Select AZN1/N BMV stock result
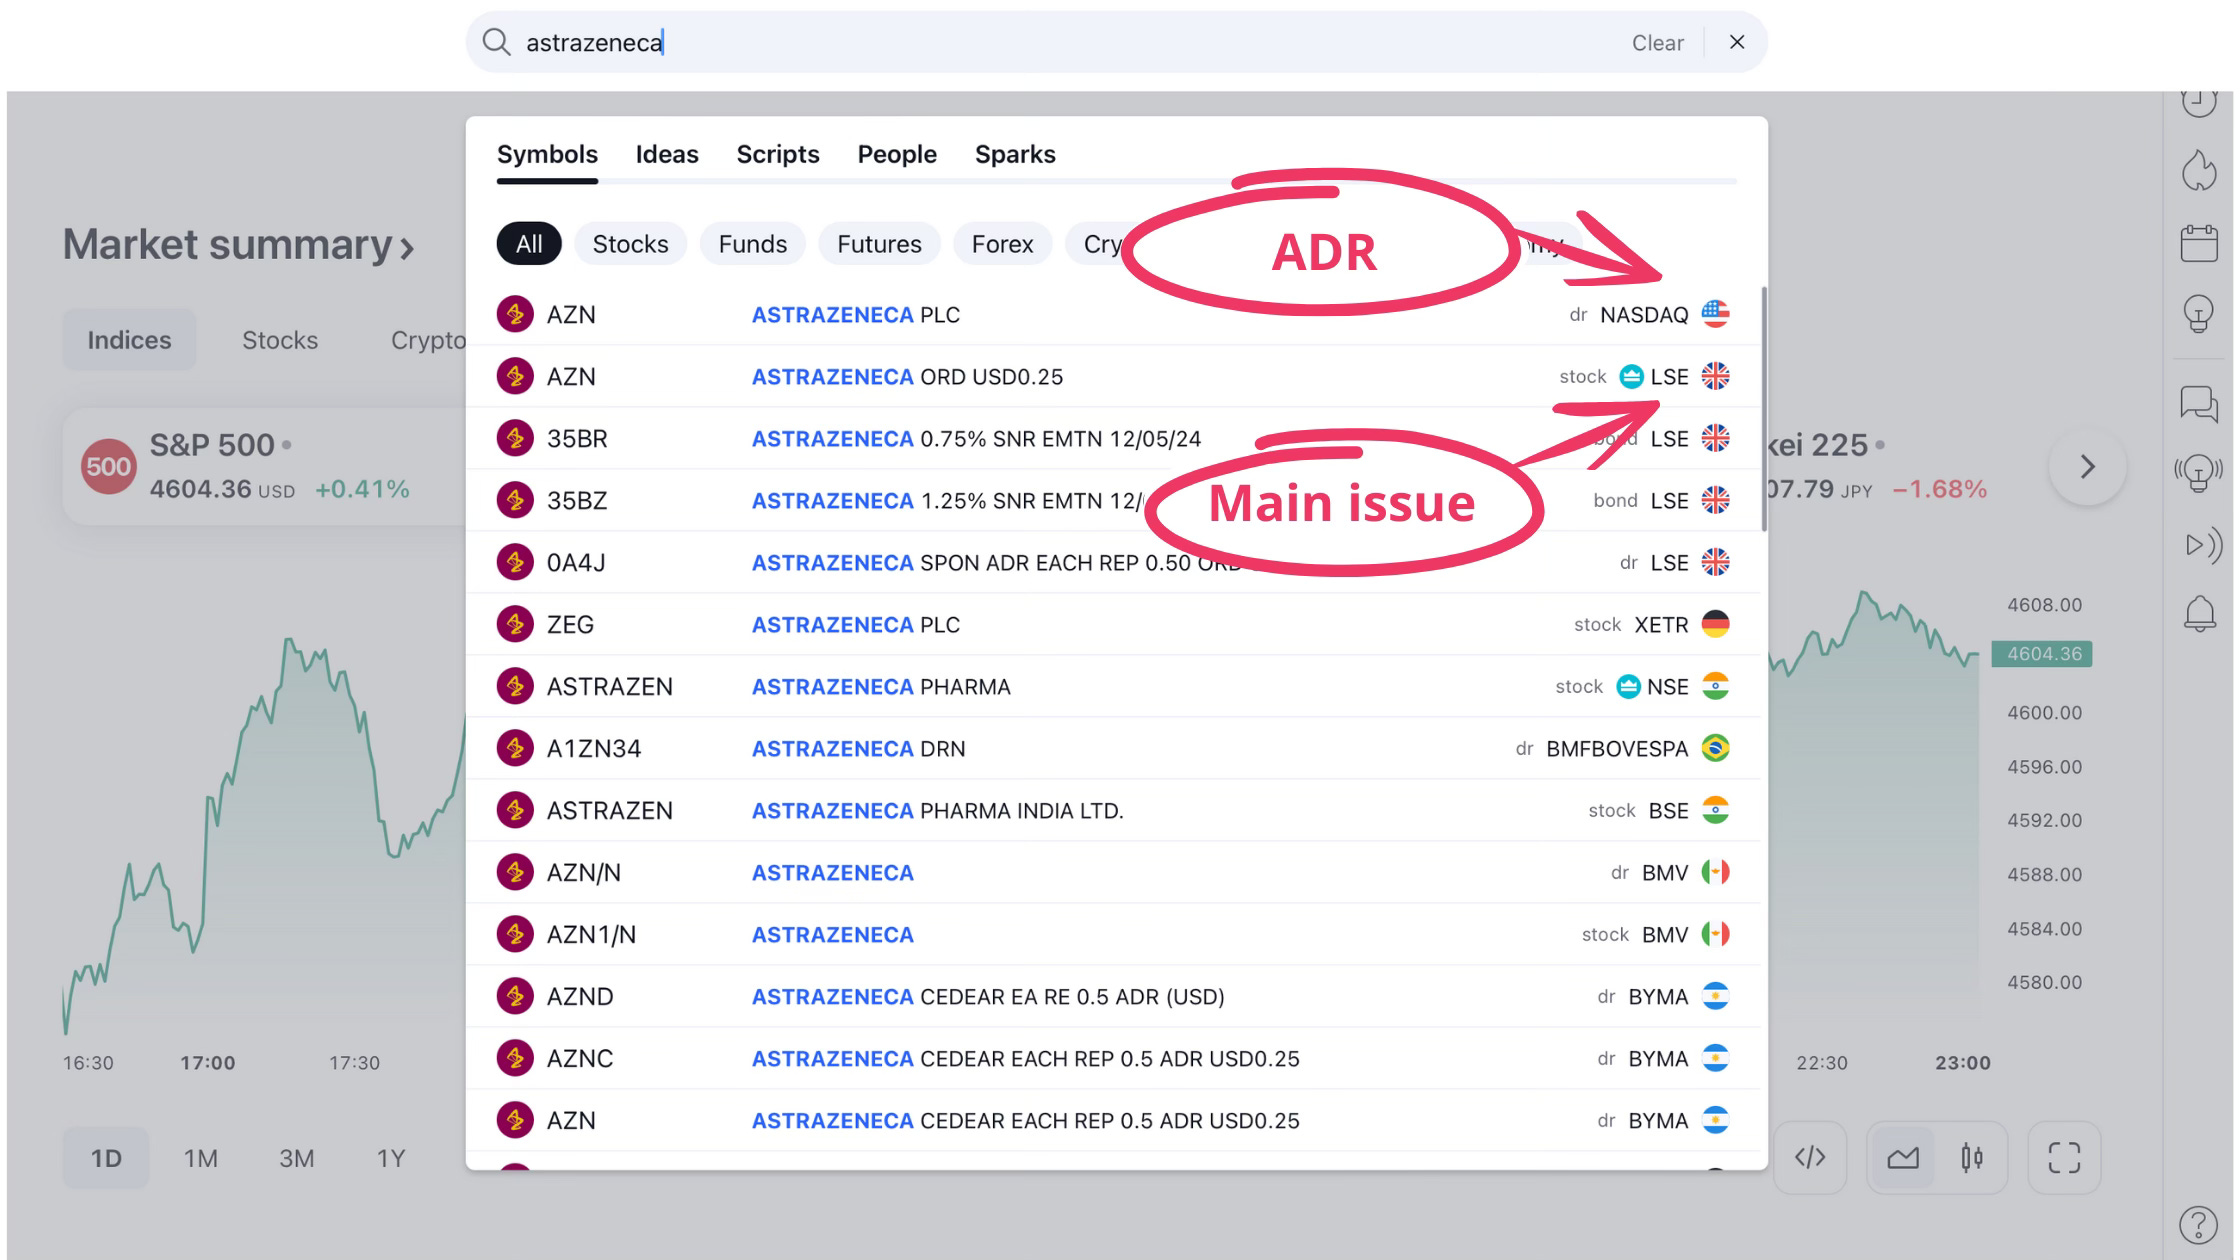The width and height of the screenshot is (2240, 1260). (1113, 934)
